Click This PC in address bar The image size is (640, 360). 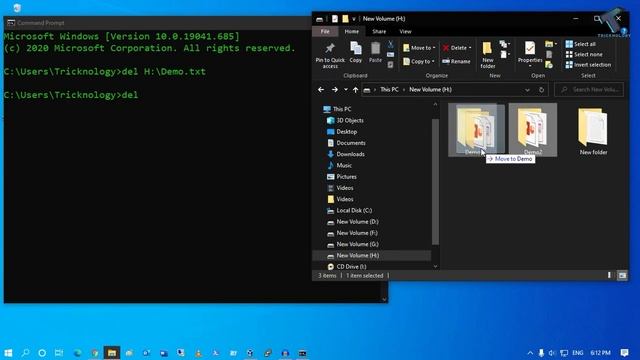389,89
